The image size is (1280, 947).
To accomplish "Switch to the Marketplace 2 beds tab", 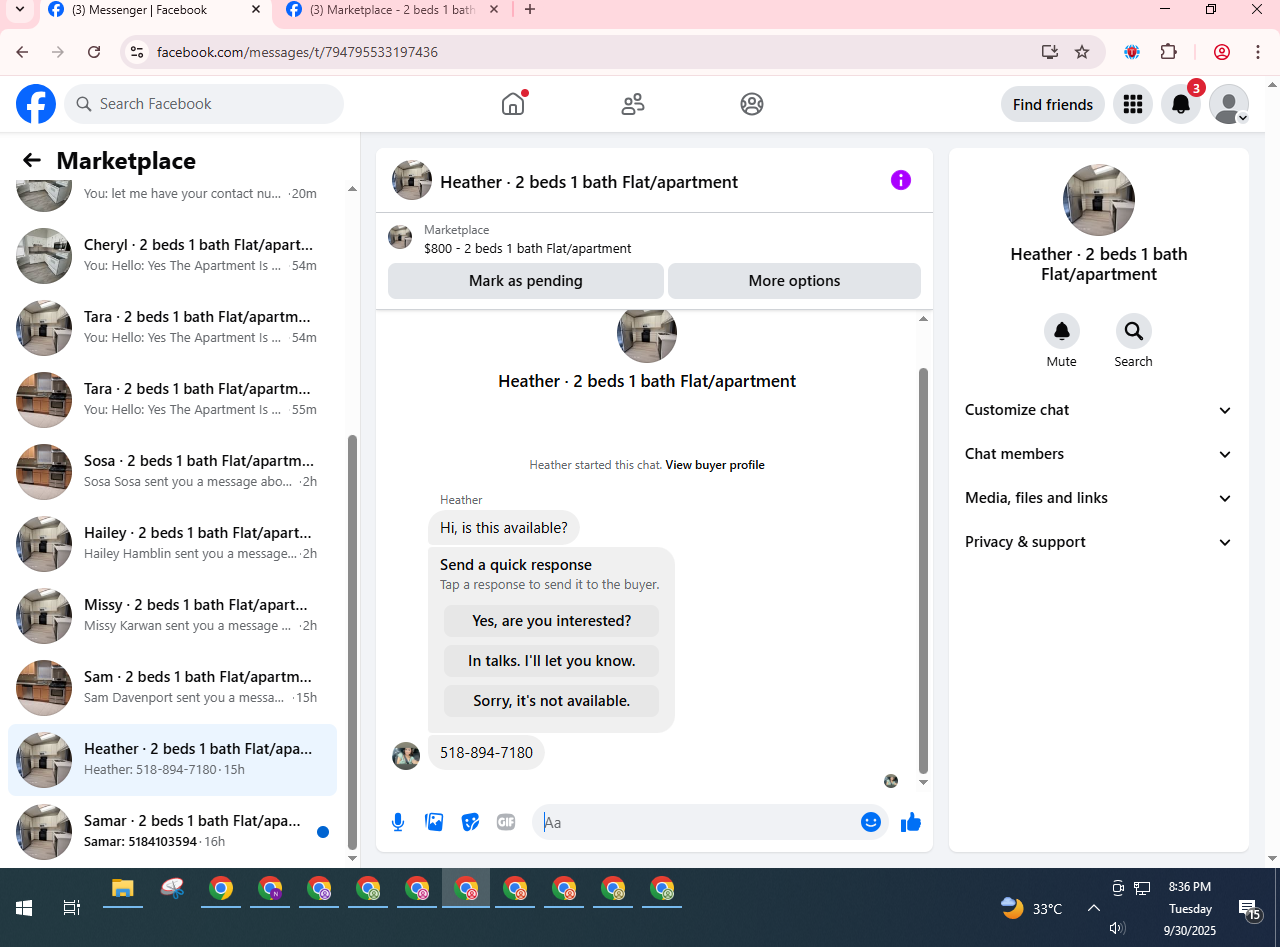I will 392,10.
